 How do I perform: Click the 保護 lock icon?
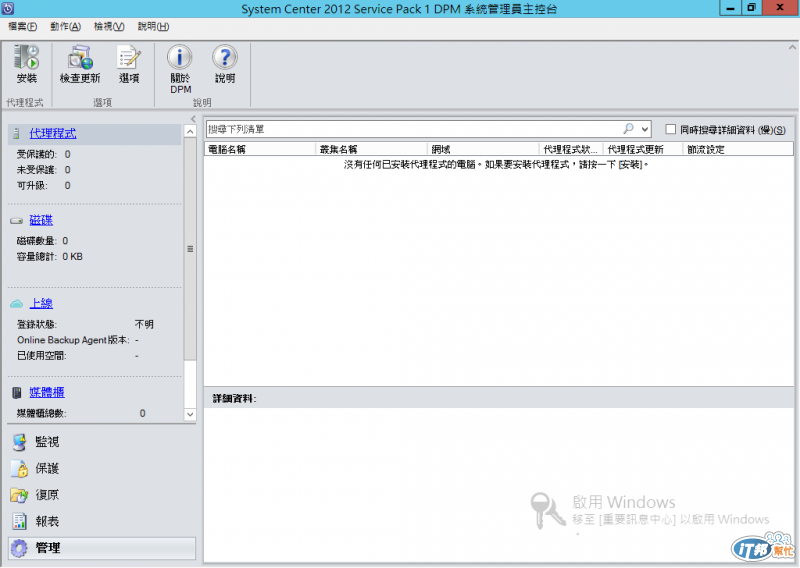click(19, 468)
